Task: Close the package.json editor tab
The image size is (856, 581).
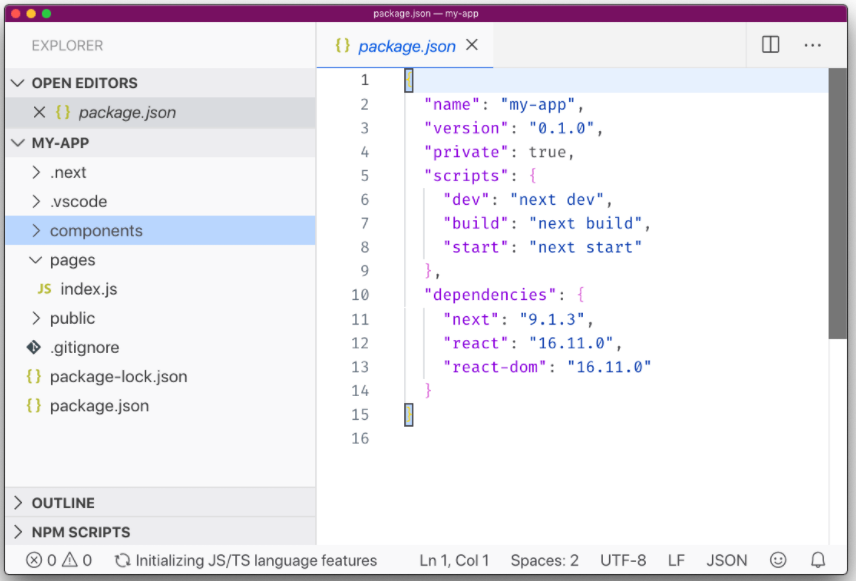Action: (x=472, y=45)
